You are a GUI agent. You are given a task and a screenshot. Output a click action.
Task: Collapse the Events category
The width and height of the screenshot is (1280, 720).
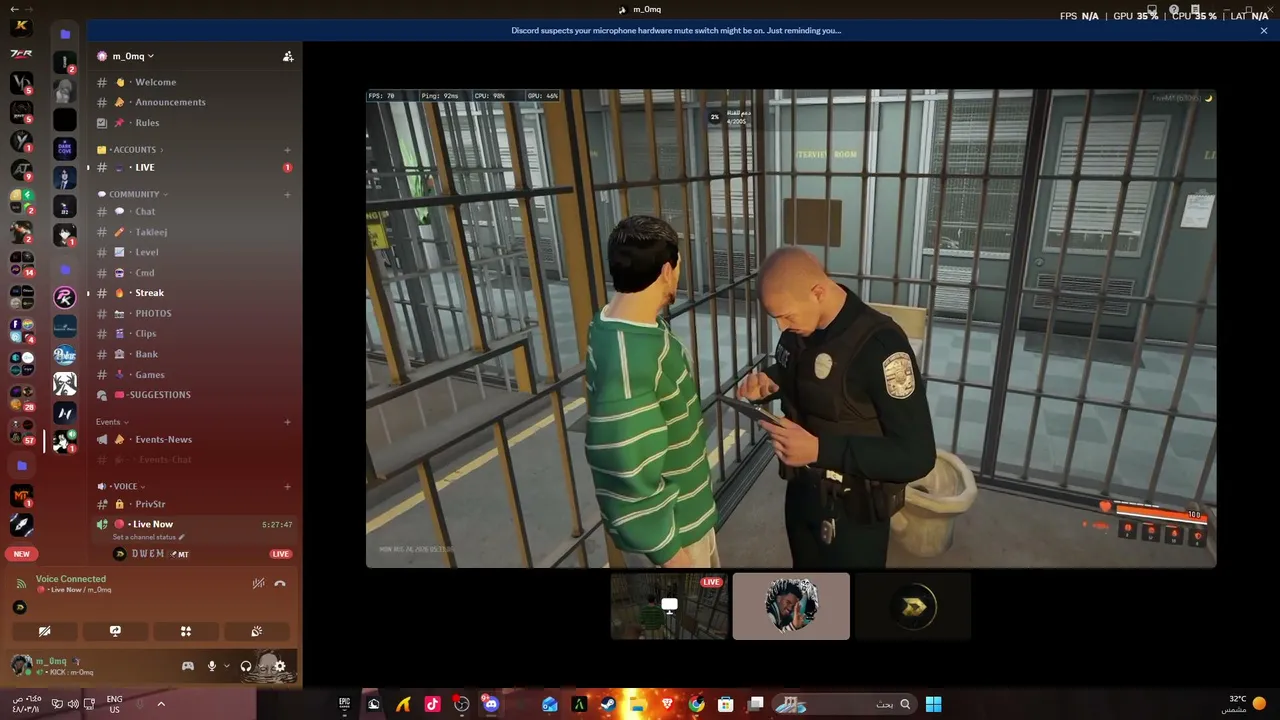[112, 422]
